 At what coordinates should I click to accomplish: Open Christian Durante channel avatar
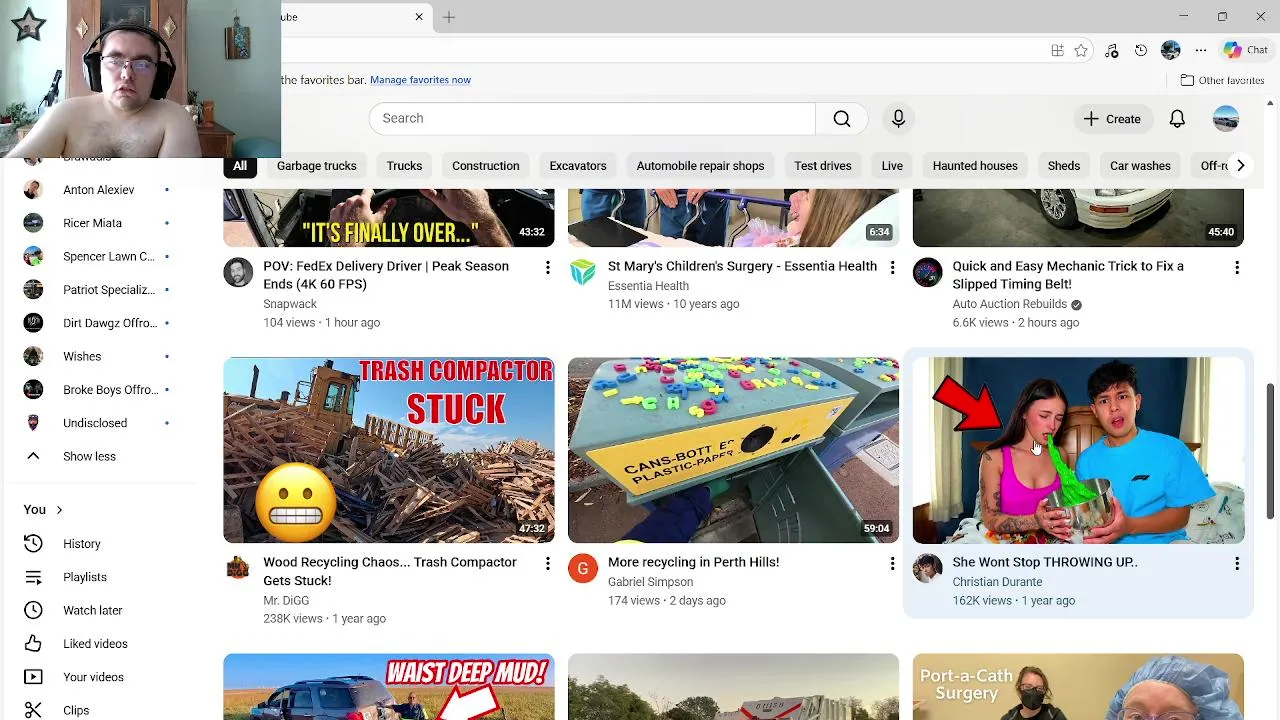click(928, 568)
